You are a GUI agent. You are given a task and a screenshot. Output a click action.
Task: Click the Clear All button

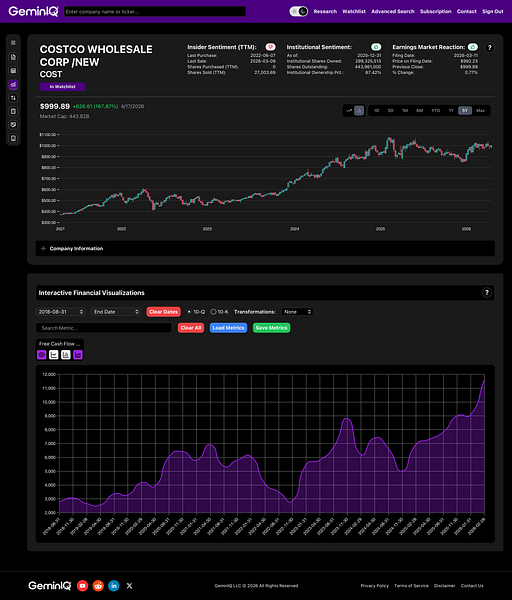[x=191, y=328]
